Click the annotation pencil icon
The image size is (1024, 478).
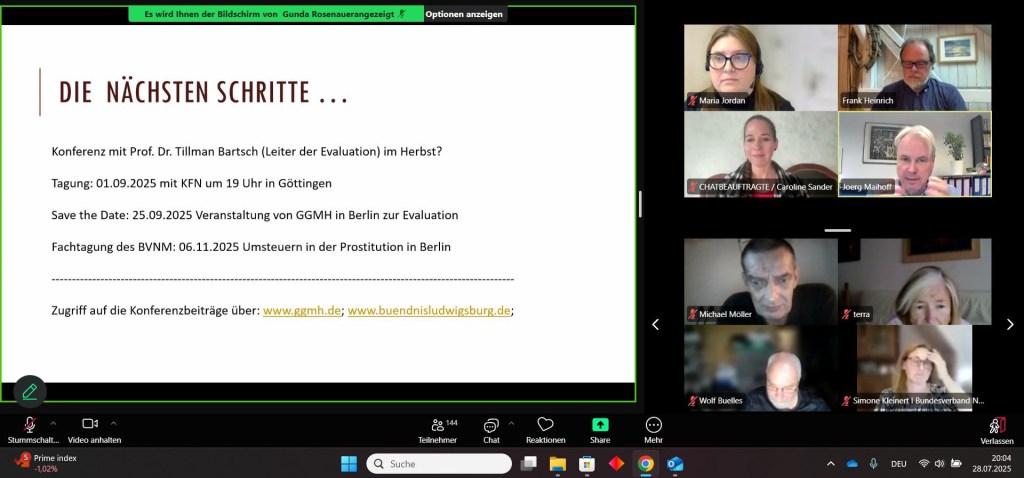tap(30, 391)
